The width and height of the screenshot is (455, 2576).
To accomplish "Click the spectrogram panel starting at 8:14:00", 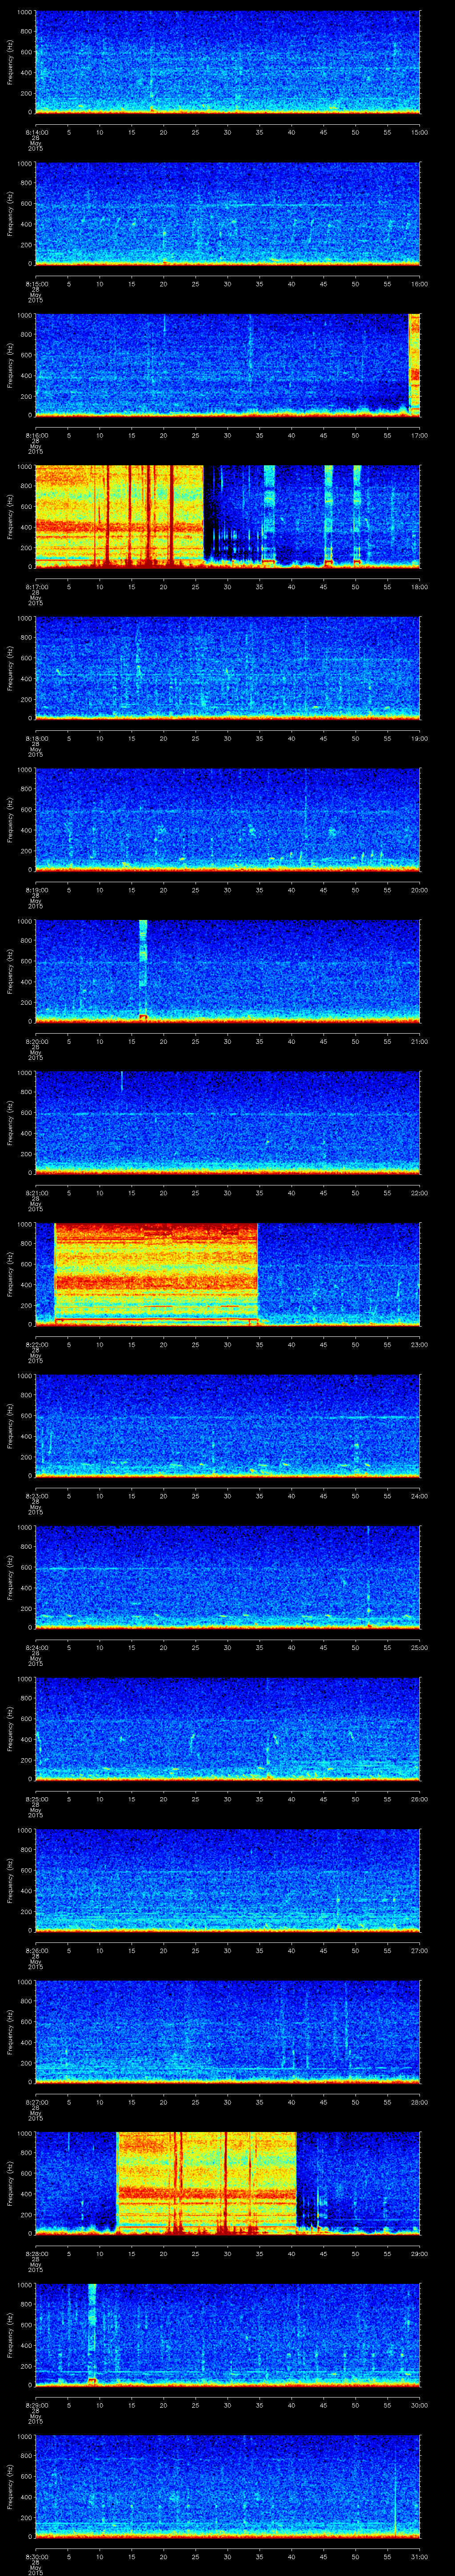I will [227, 62].
